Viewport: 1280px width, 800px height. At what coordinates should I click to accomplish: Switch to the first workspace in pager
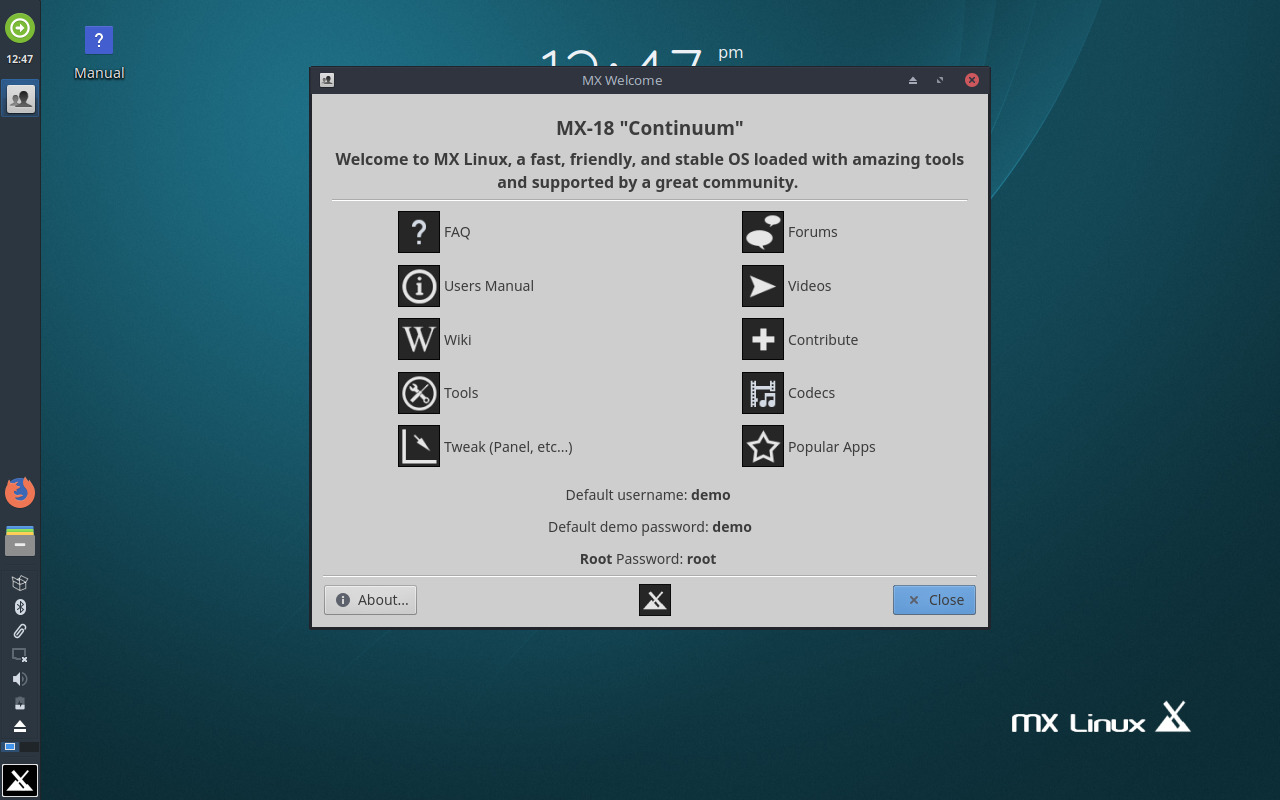coord(10,747)
